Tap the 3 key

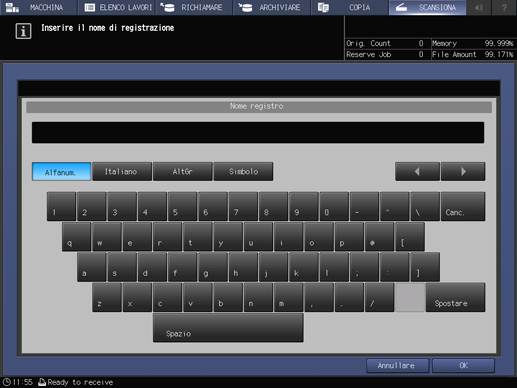point(122,206)
